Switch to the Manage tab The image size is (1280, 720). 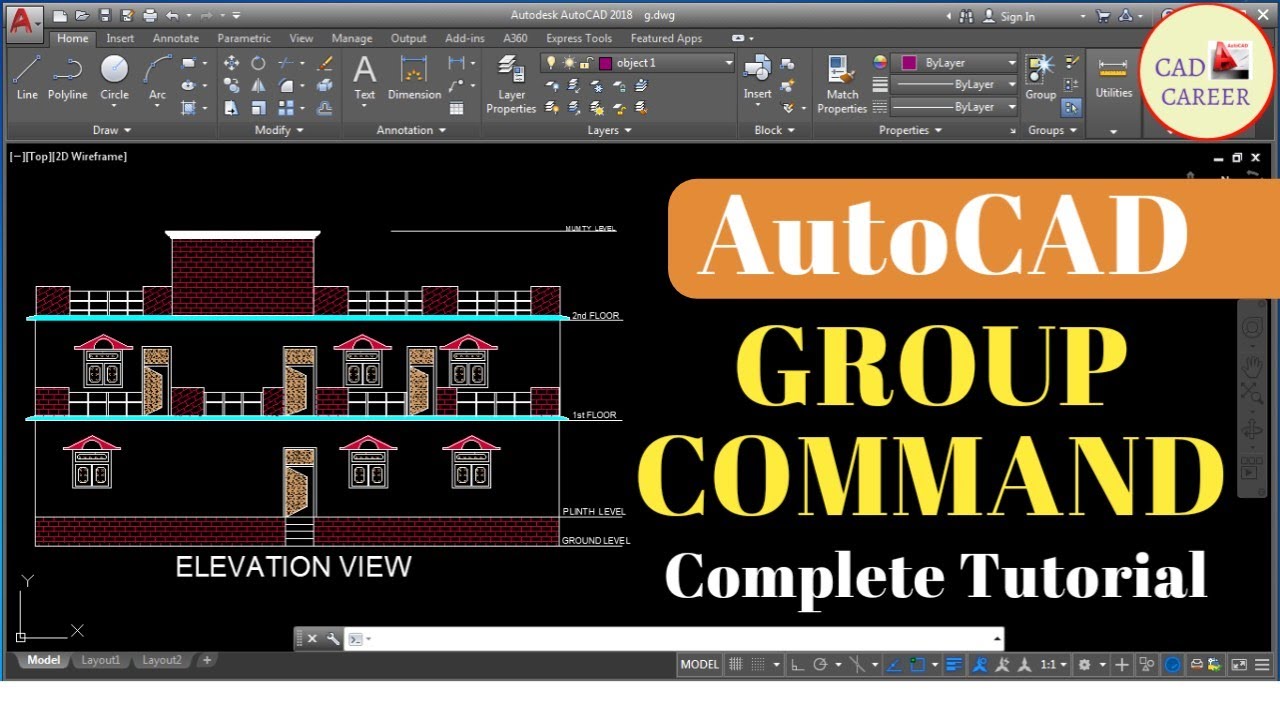point(352,39)
